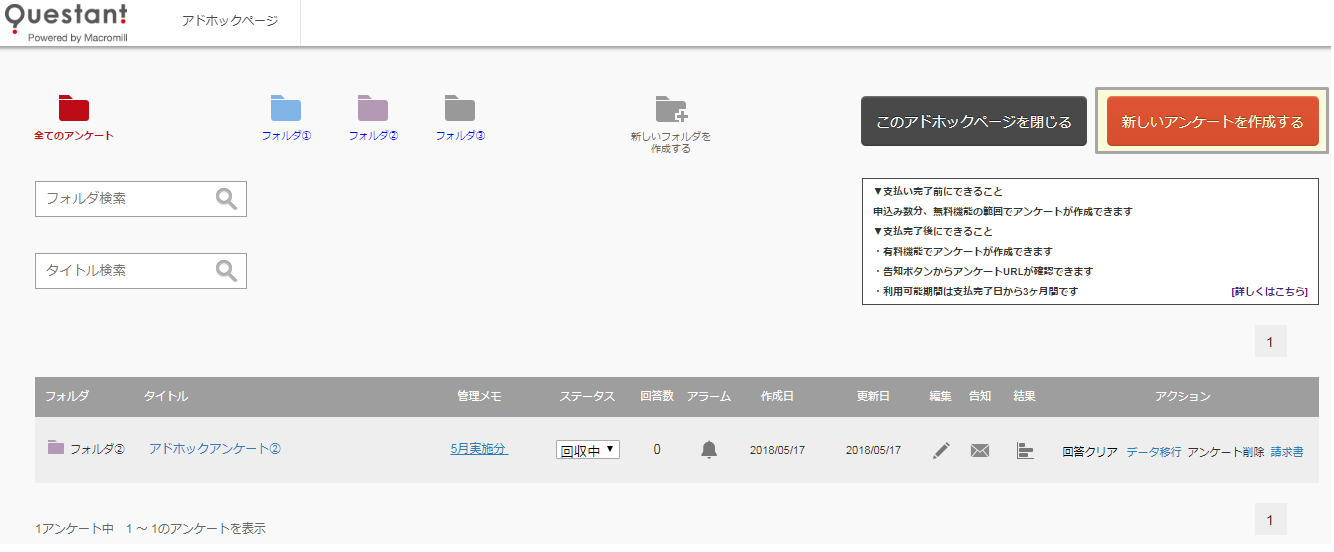The width and height of the screenshot is (1334, 552).
Task: Create a new folder with plus icon
Action: 671,110
